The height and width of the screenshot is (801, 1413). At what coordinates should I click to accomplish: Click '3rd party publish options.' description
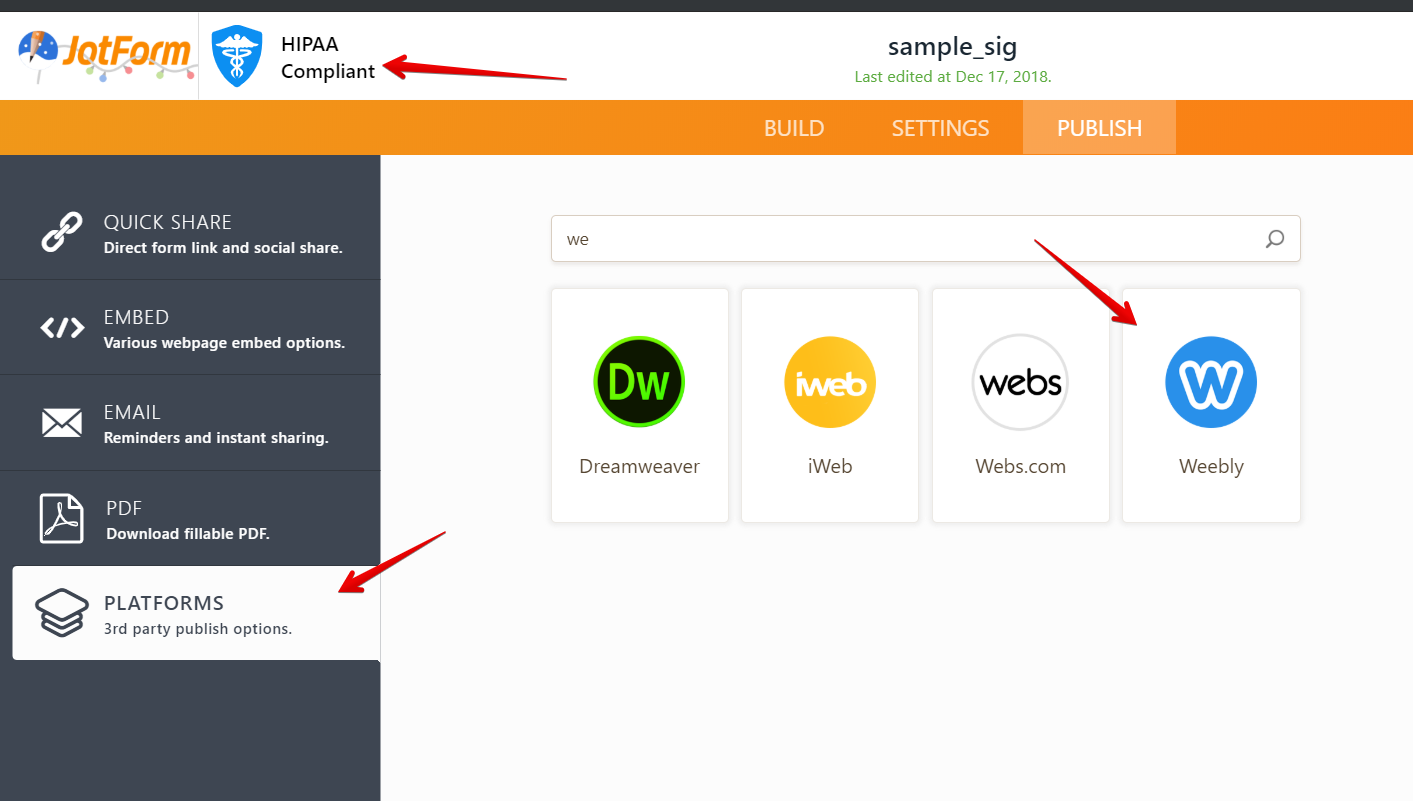[x=198, y=630]
